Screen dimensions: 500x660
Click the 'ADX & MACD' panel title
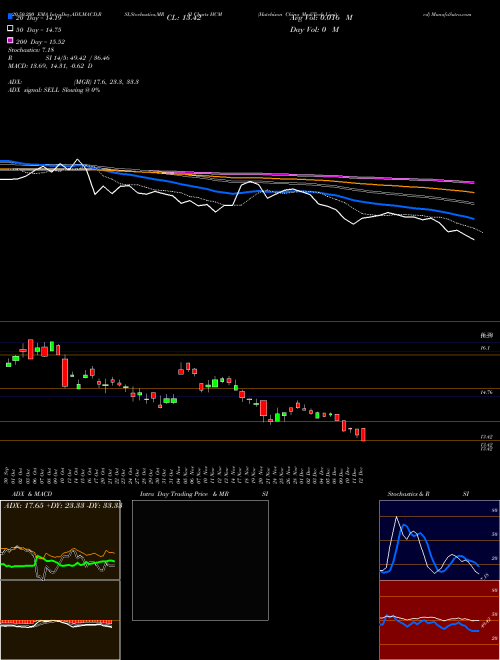point(32,494)
